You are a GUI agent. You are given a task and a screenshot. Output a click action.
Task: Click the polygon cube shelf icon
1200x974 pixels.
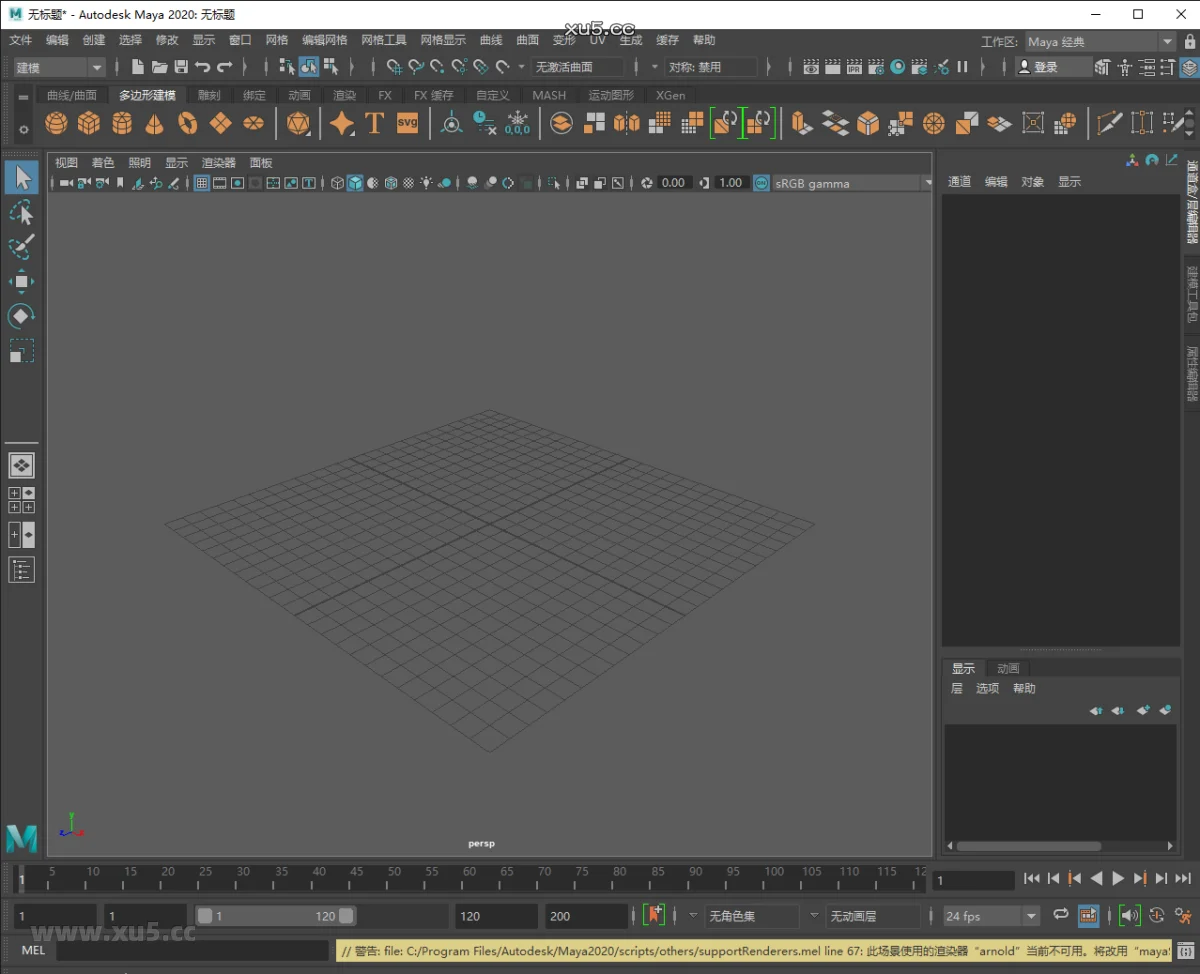click(89, 123)
